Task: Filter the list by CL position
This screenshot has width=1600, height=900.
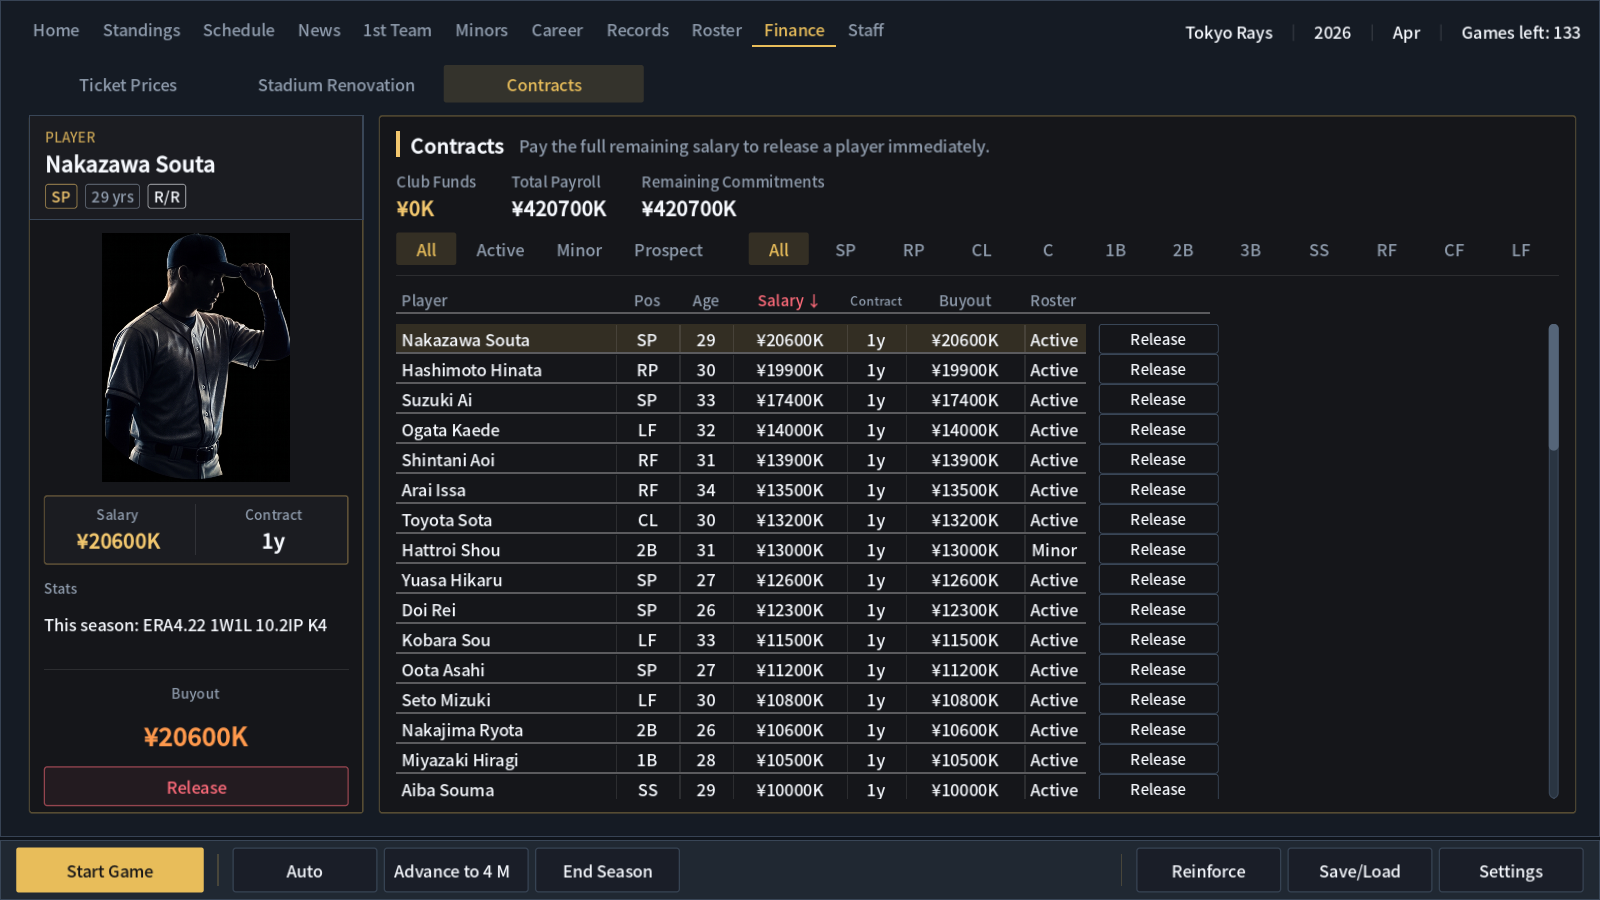Action: click(x=981, y=250)
